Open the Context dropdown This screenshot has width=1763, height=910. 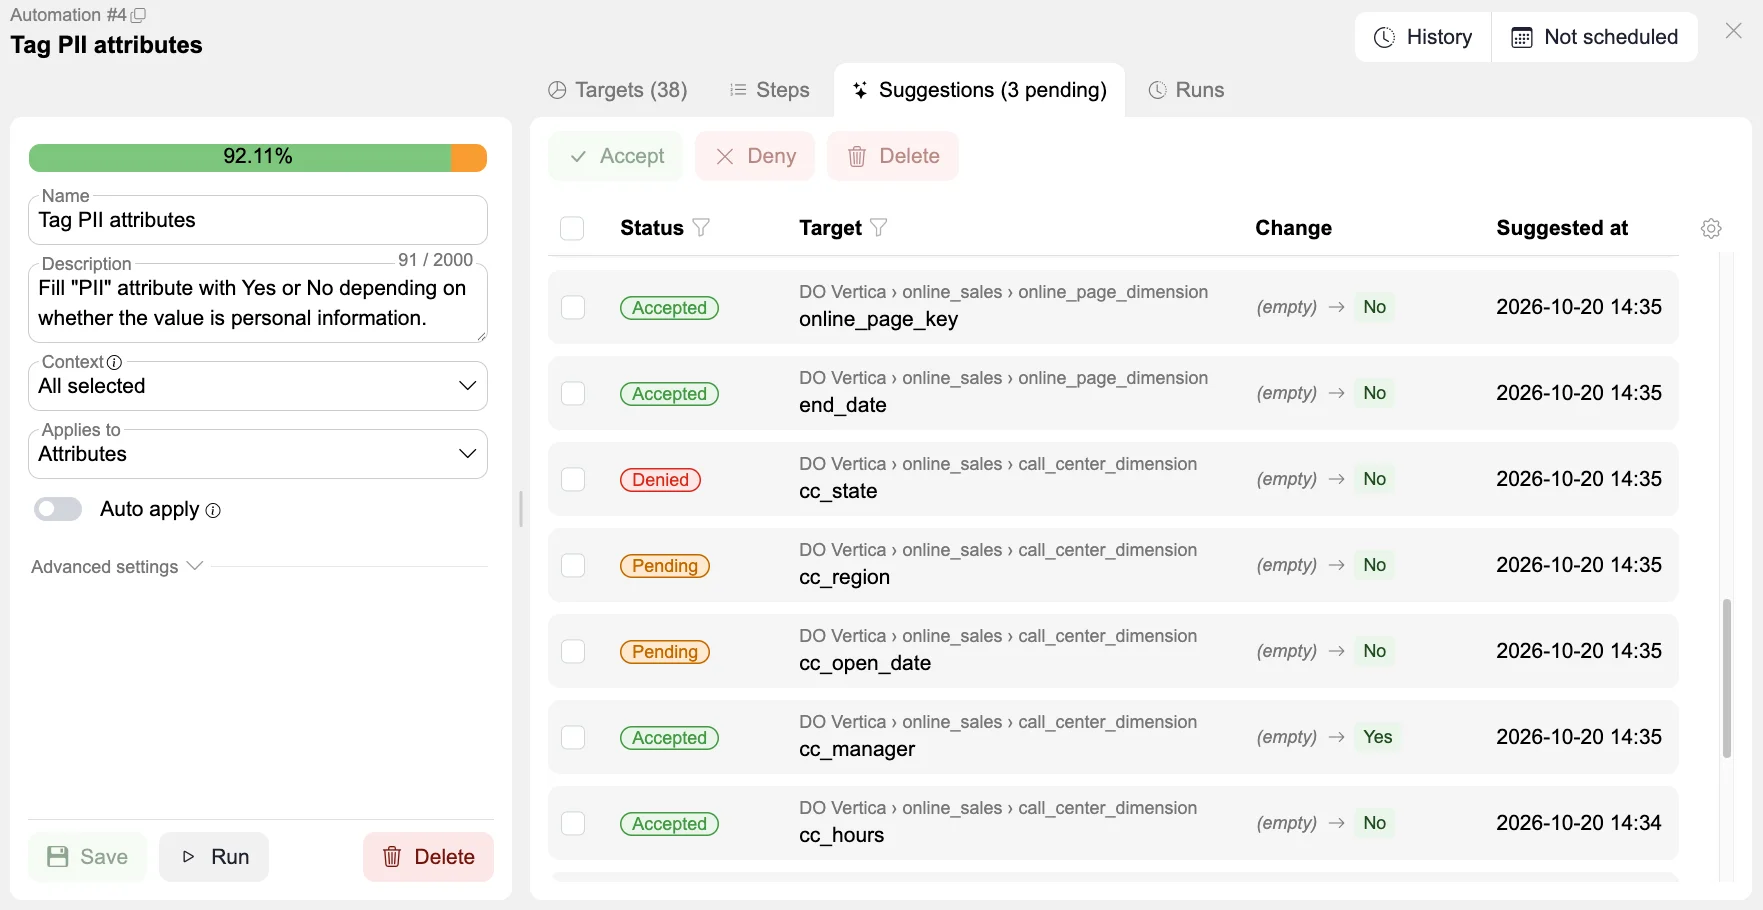click(x=258, y=386)
